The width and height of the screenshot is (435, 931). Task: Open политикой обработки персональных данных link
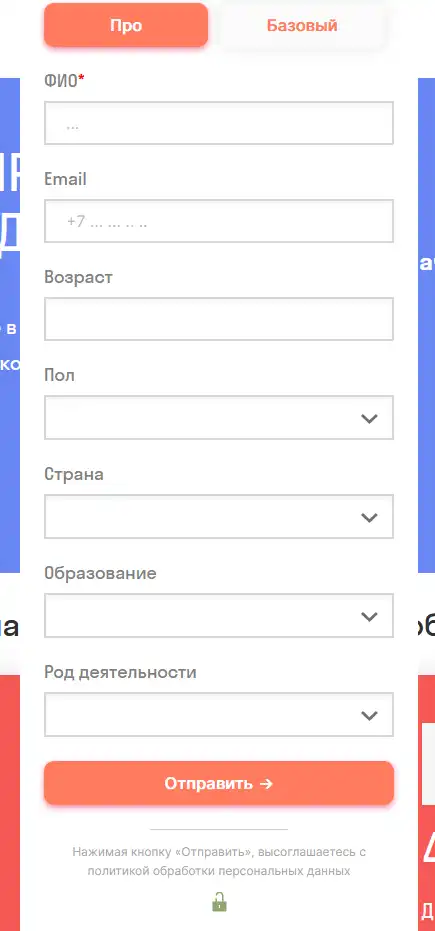pos(219,871)
